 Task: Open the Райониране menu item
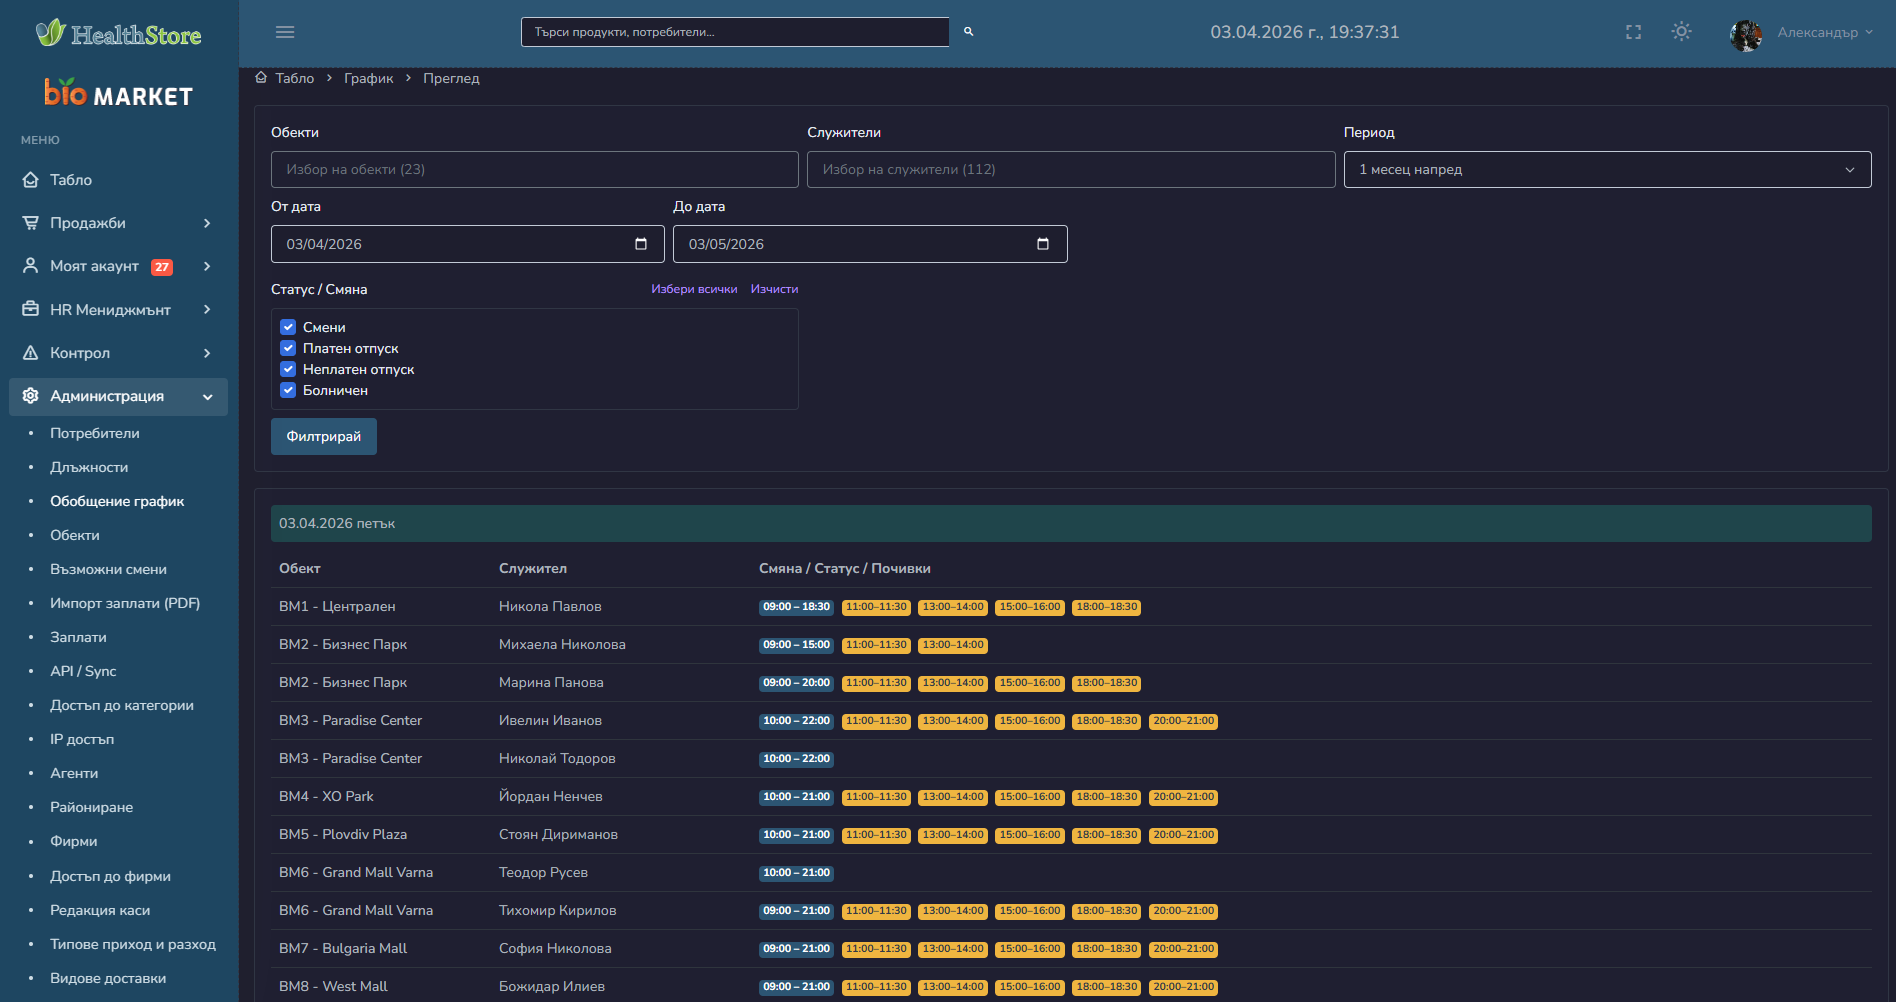(x=92, y=807)
